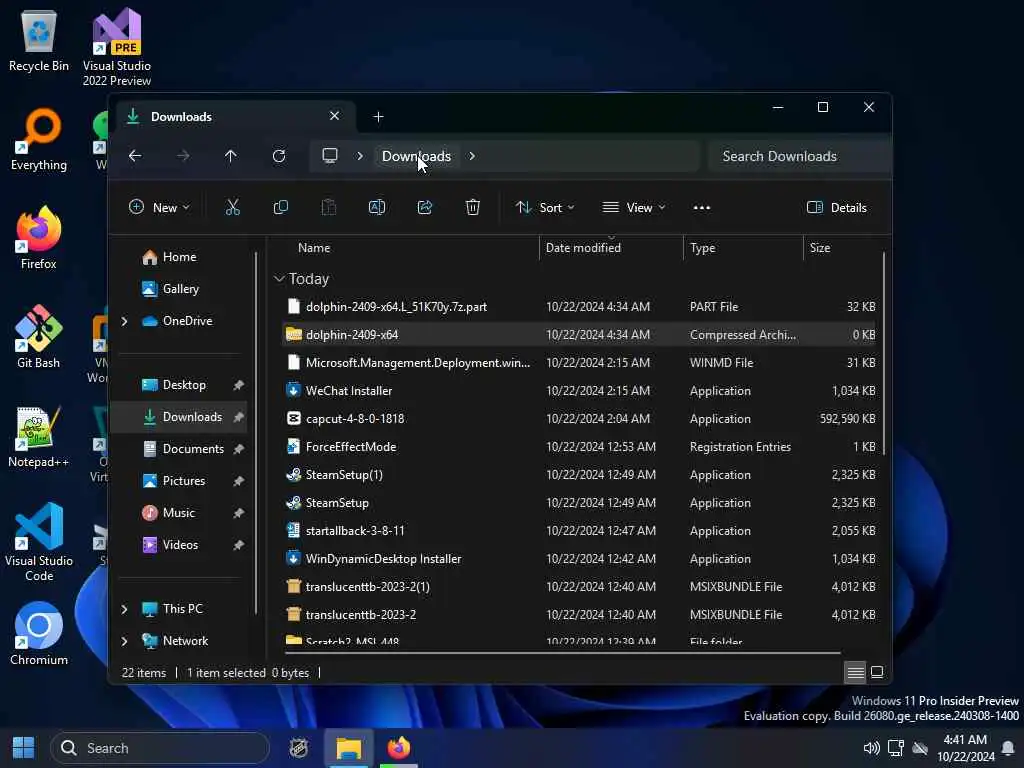Viewport: 1024px width, 768px height.
Task: Click the Windows Start button
Action: click(24, 748)
